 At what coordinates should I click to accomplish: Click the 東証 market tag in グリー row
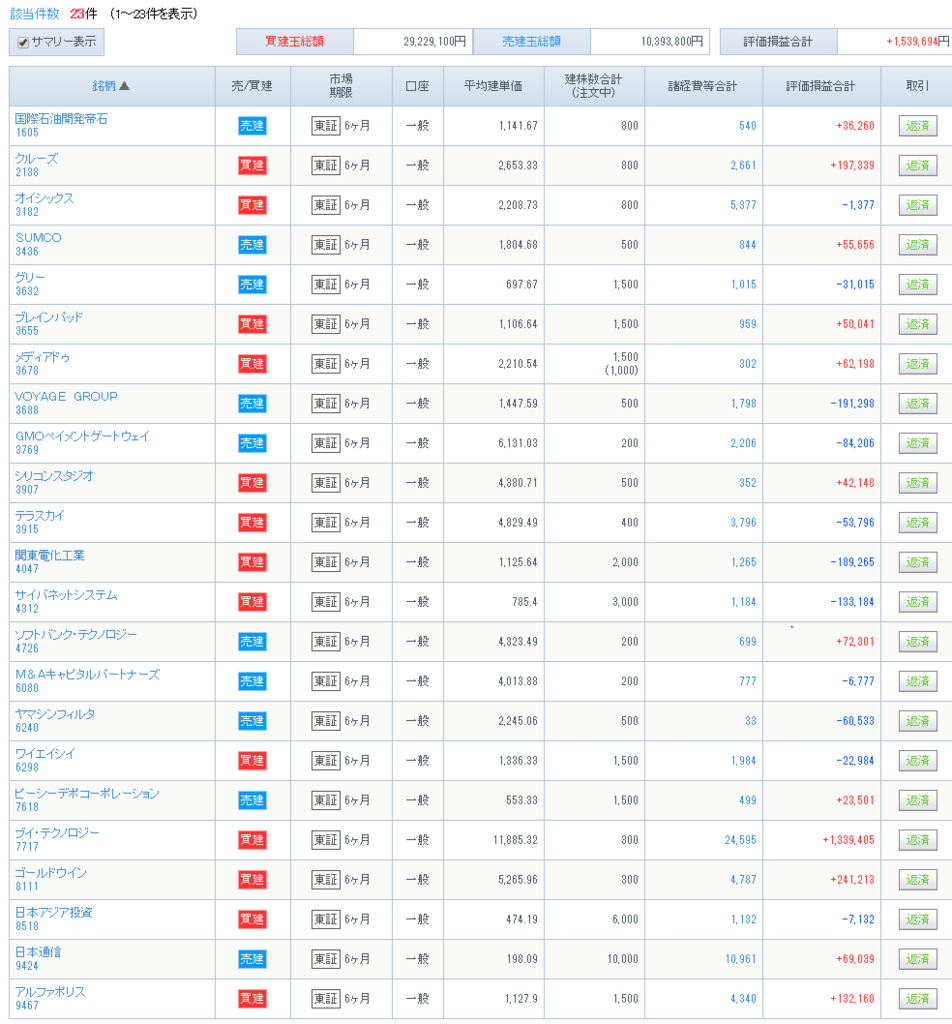[326, 285]
